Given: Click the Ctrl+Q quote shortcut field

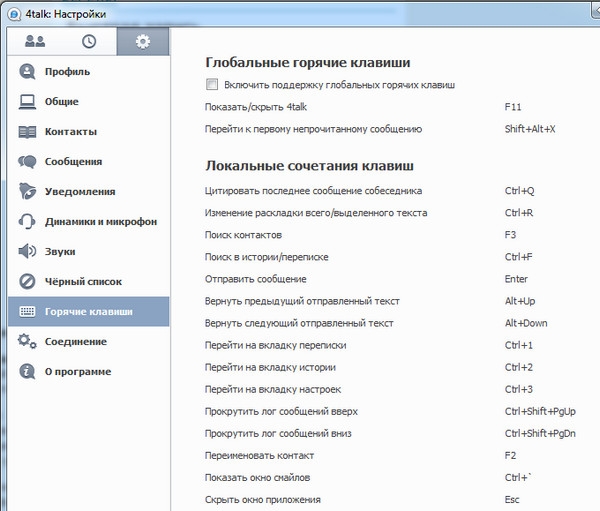Looking at the screenshot, I should point(519,190).
